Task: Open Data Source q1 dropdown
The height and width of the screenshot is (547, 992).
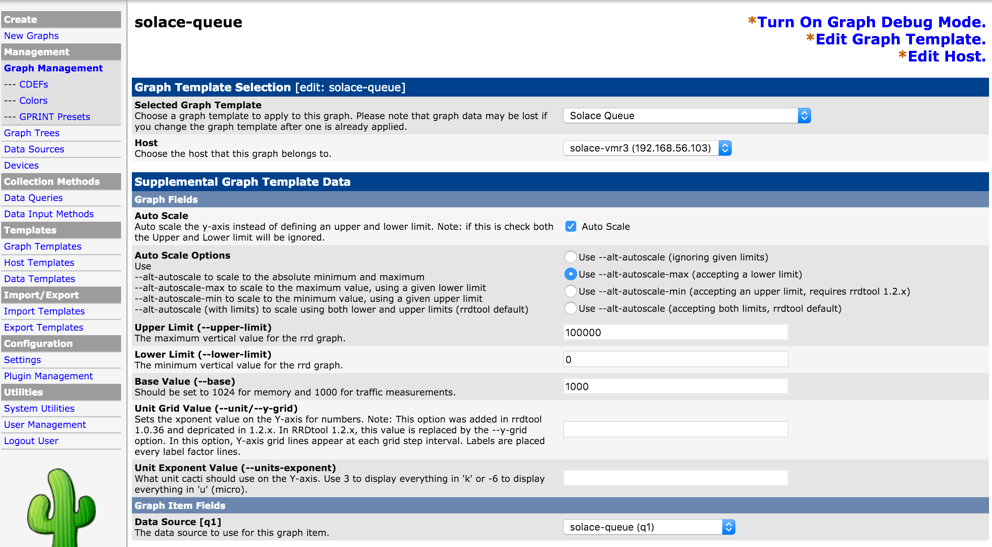Action: coord(649,527)
